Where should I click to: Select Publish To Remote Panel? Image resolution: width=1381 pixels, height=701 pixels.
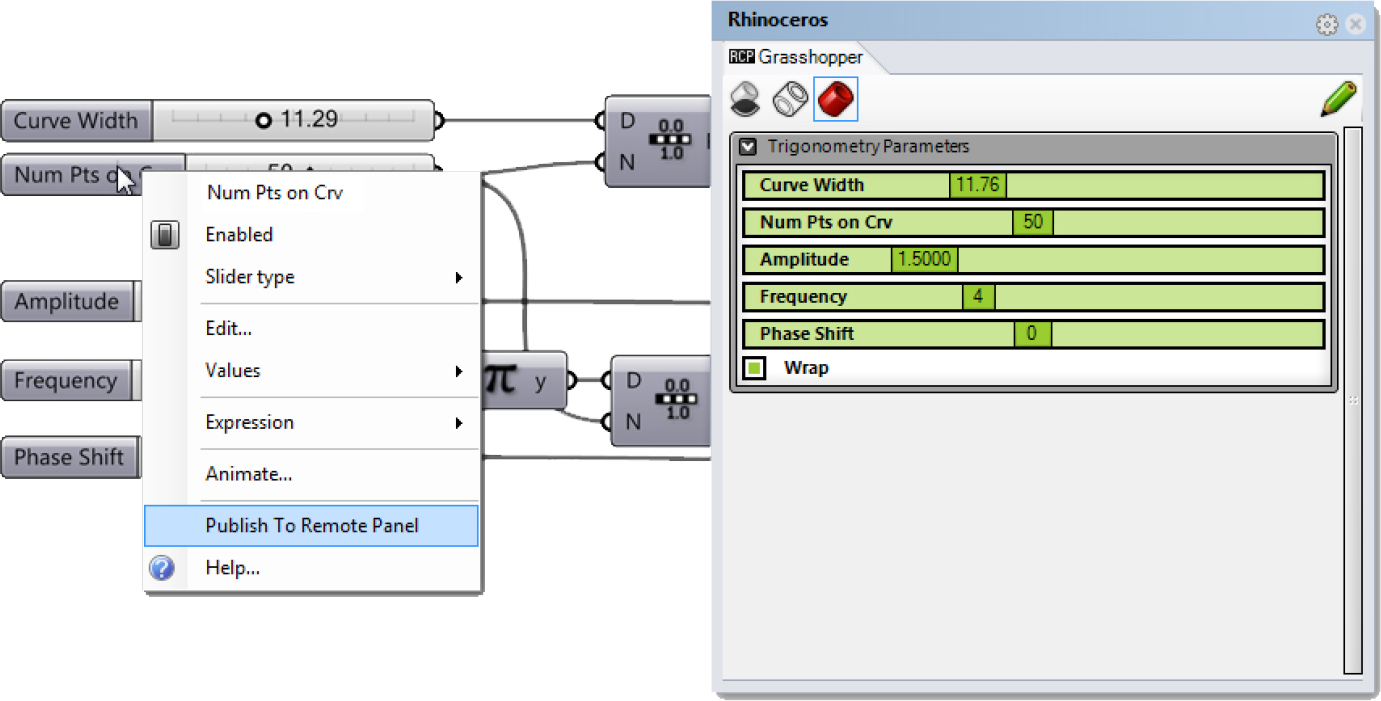point(311,526)
